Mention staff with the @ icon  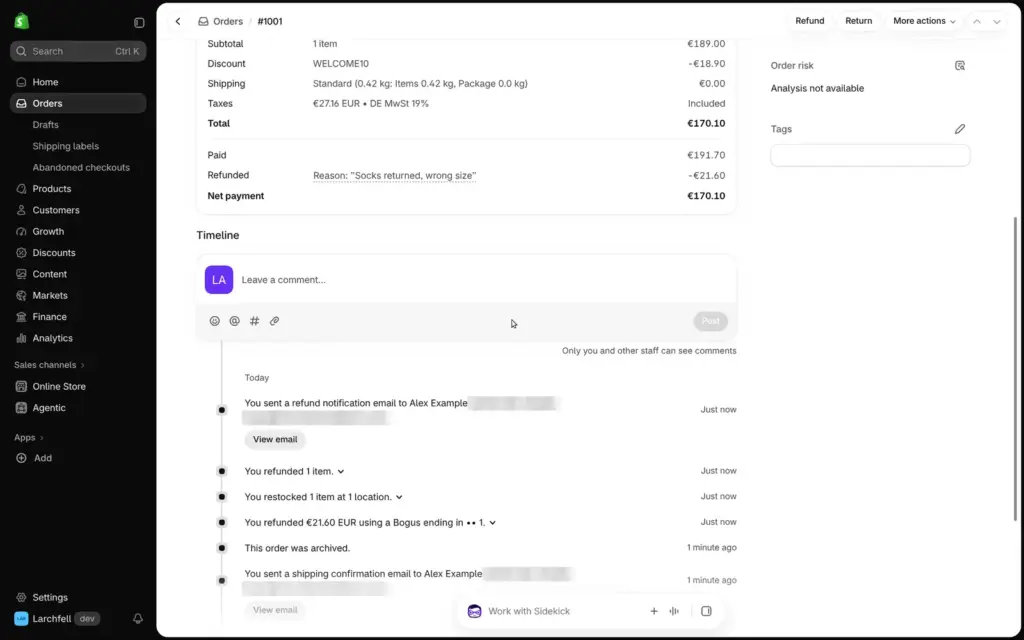234,321
